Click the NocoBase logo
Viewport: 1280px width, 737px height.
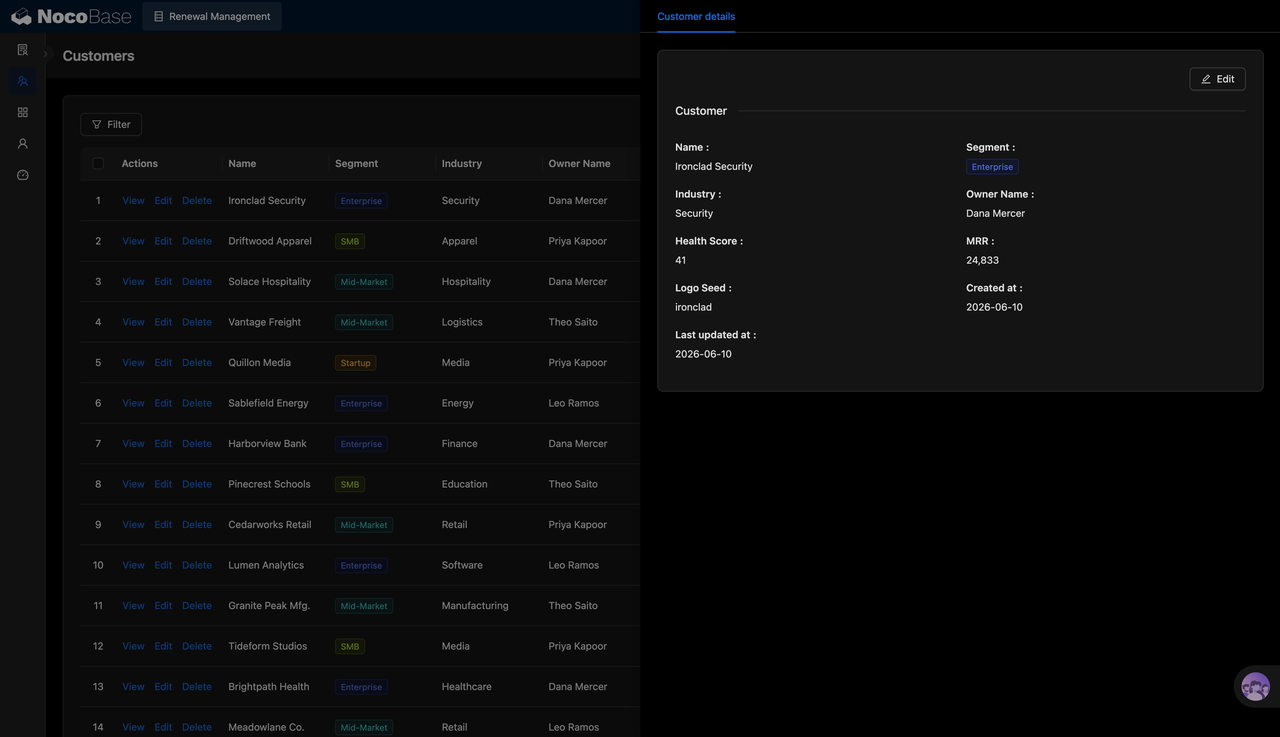pos(72,16)
